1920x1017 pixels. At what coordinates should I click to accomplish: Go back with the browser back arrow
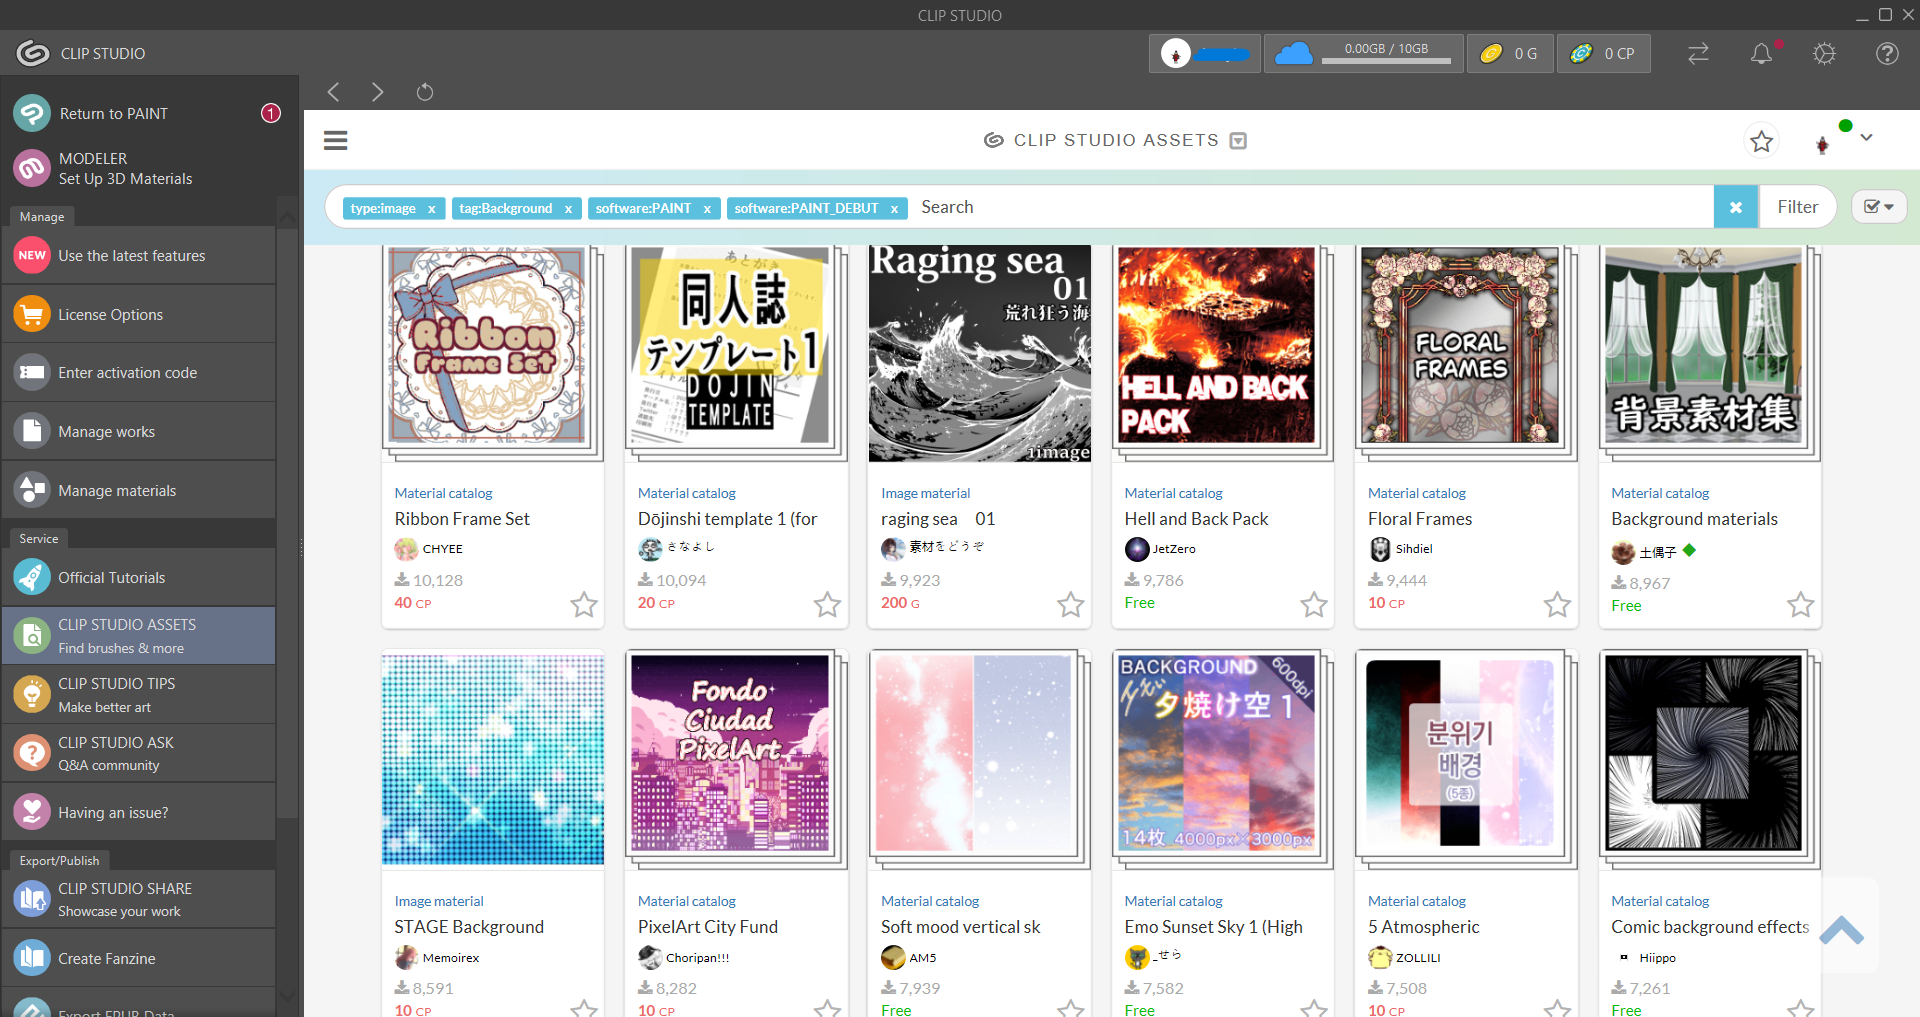pos(334,92)
